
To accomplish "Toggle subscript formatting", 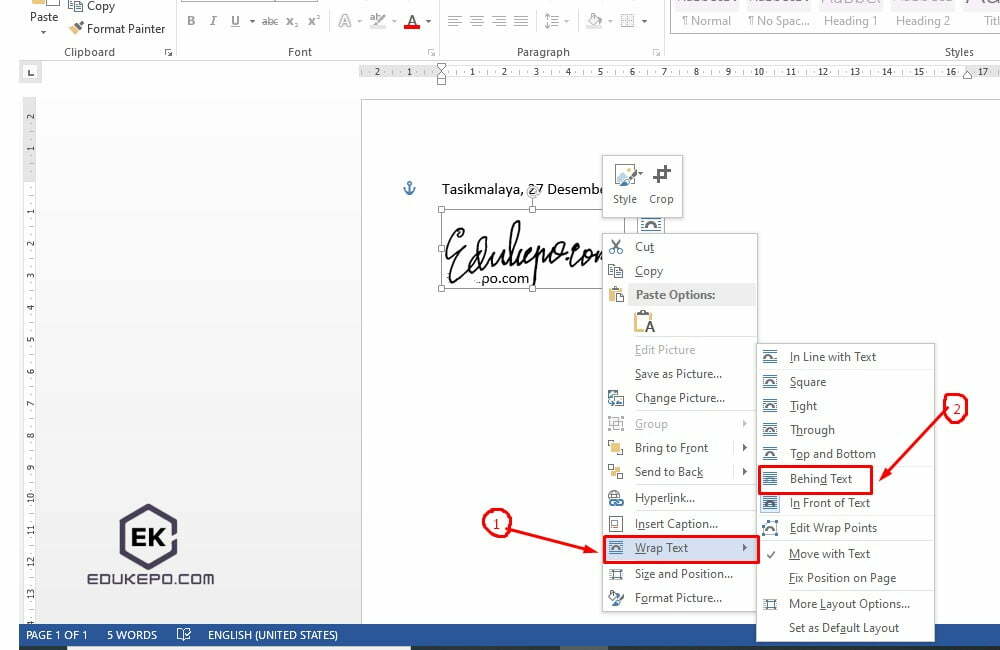I will click(x=290, y=20).
